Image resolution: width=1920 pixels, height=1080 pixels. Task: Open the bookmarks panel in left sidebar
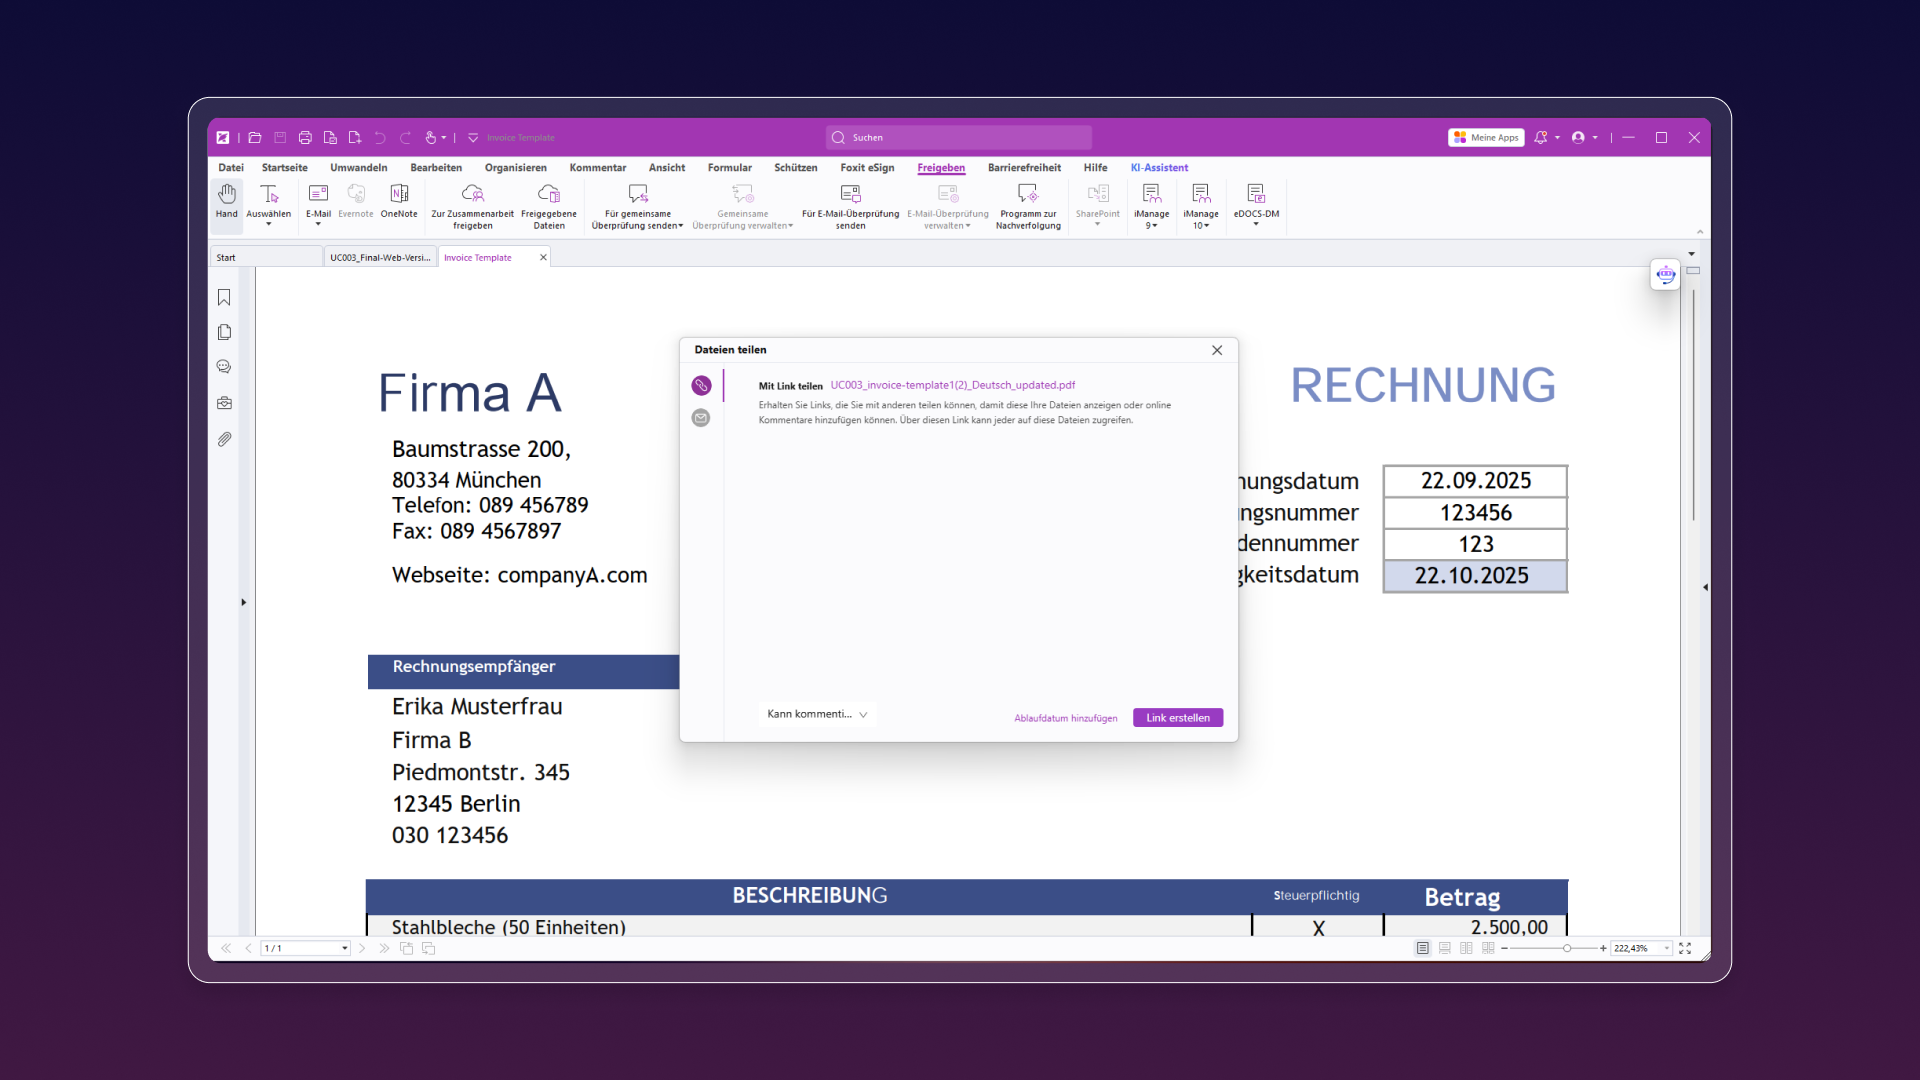point(224,297)
